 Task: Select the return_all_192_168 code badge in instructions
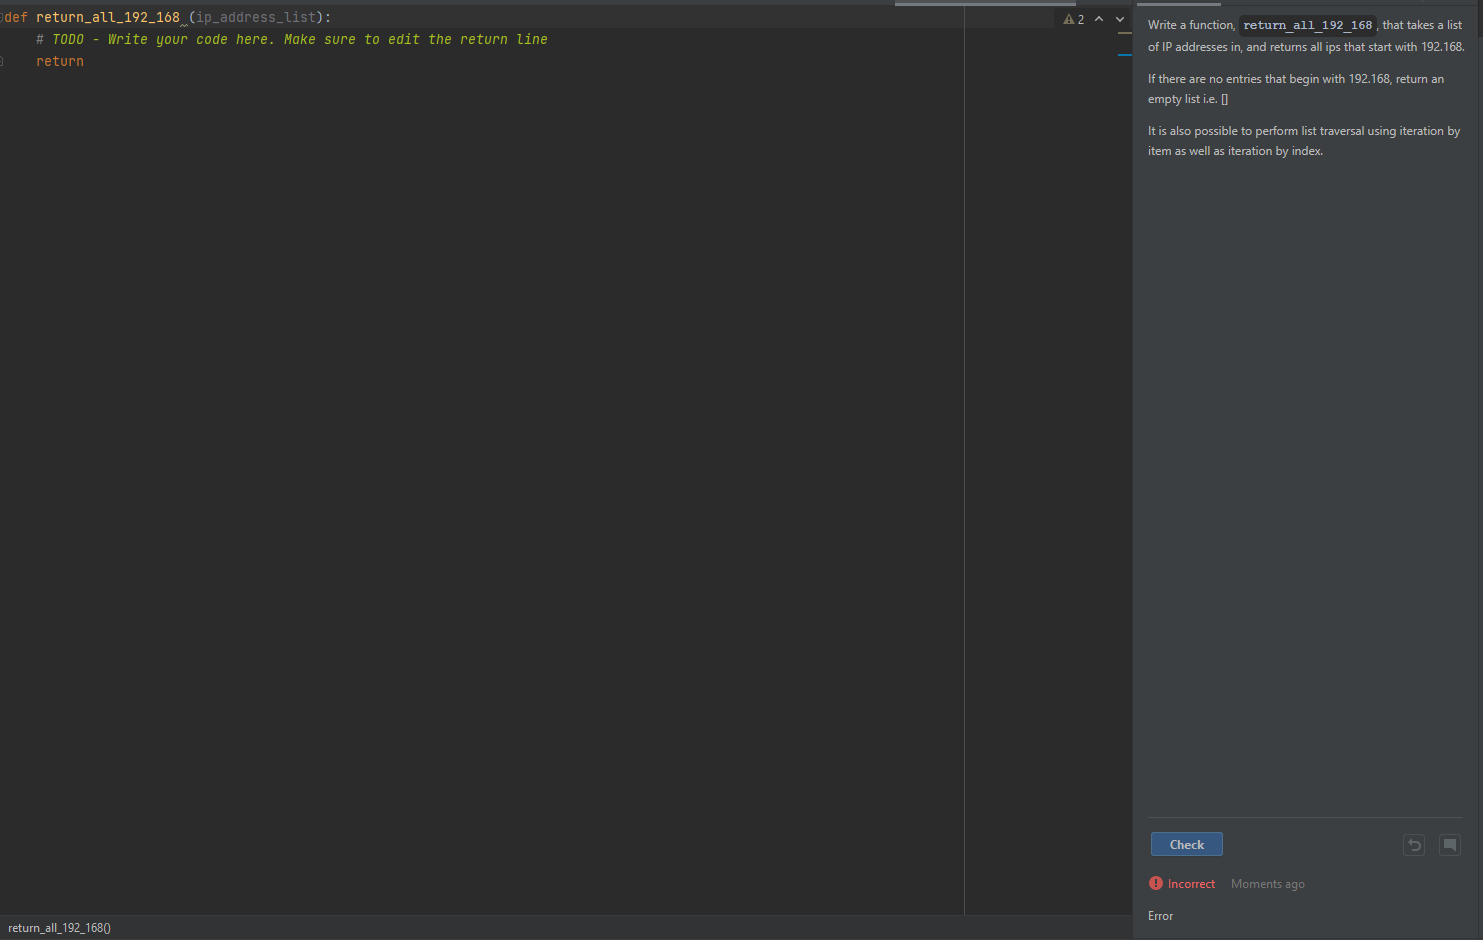[x=1307, y=24]
